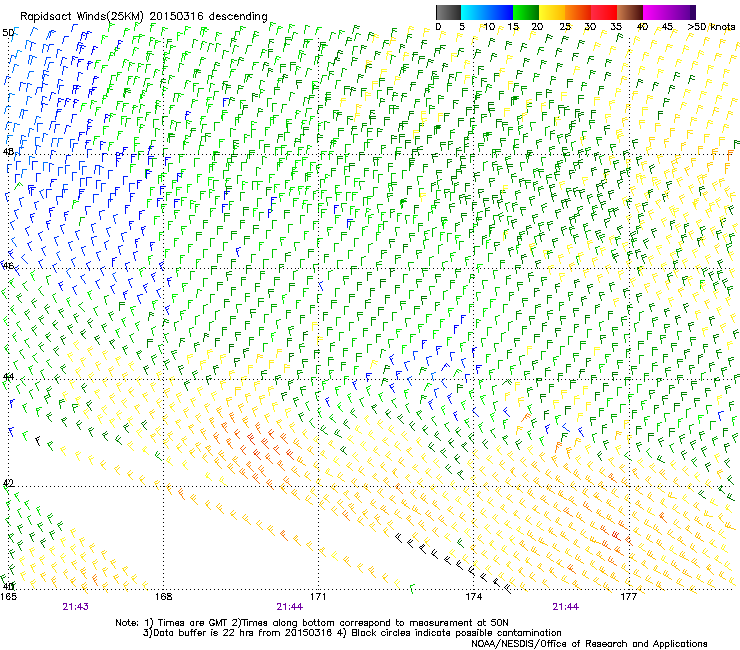Image resolution: width=740 pixels, height=650 pixels.
Task: Click the purple 21:43 time label
Action: point(76,607)
